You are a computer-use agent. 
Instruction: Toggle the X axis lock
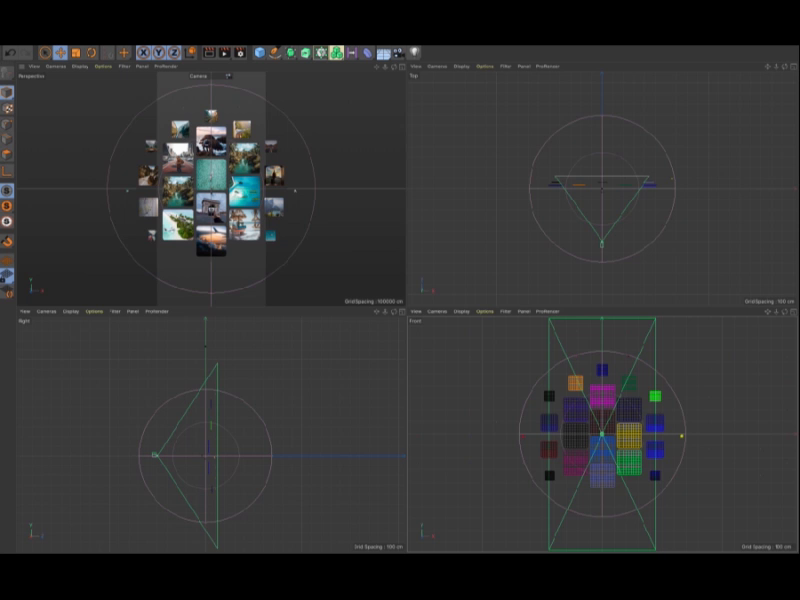tap(143, 52)
